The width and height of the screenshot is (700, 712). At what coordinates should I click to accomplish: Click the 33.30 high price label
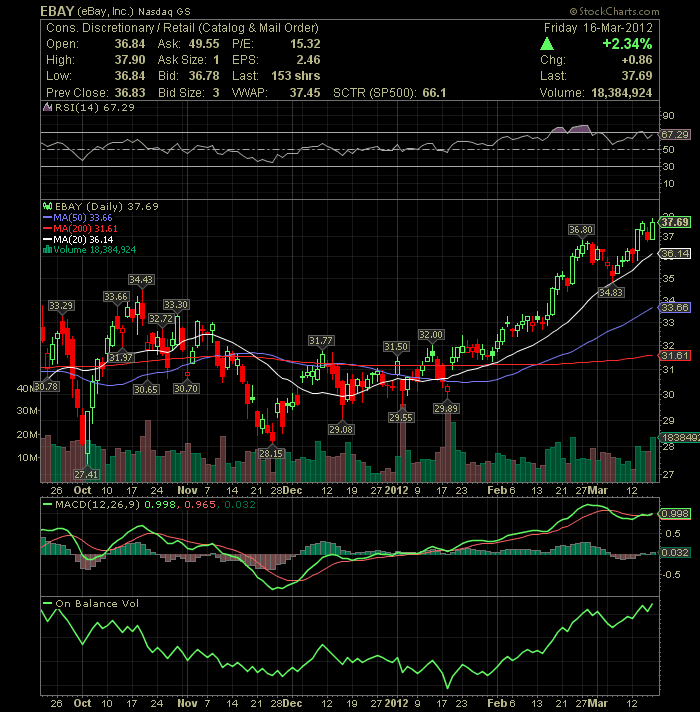pos(176,305)
